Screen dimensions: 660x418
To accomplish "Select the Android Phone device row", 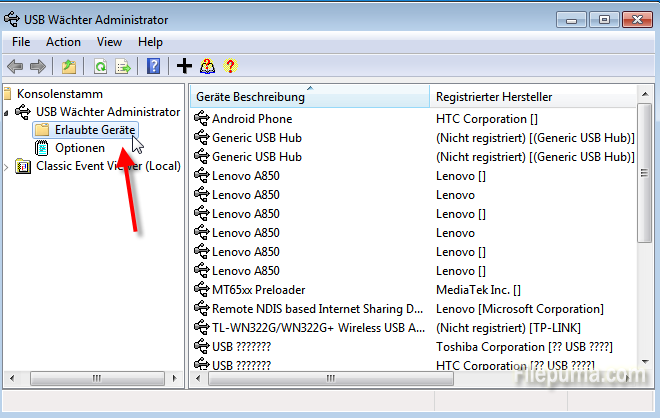I will 252,118.
